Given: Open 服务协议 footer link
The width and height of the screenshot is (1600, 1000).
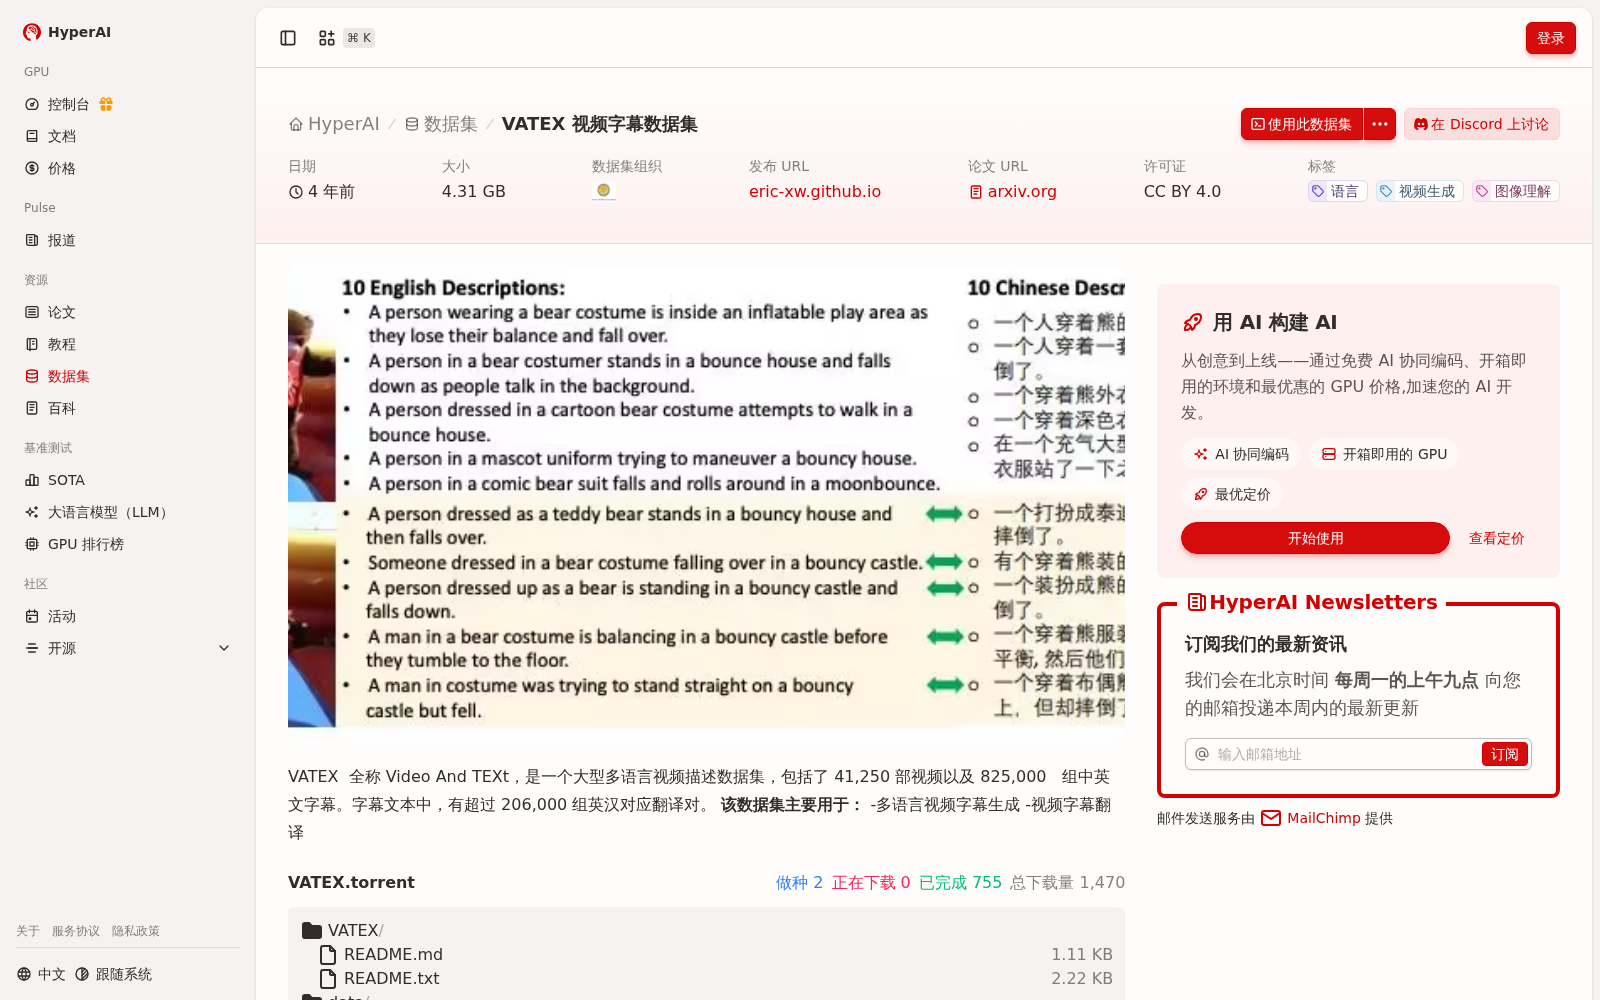Looking at the screenshot, I should point(76,931).
